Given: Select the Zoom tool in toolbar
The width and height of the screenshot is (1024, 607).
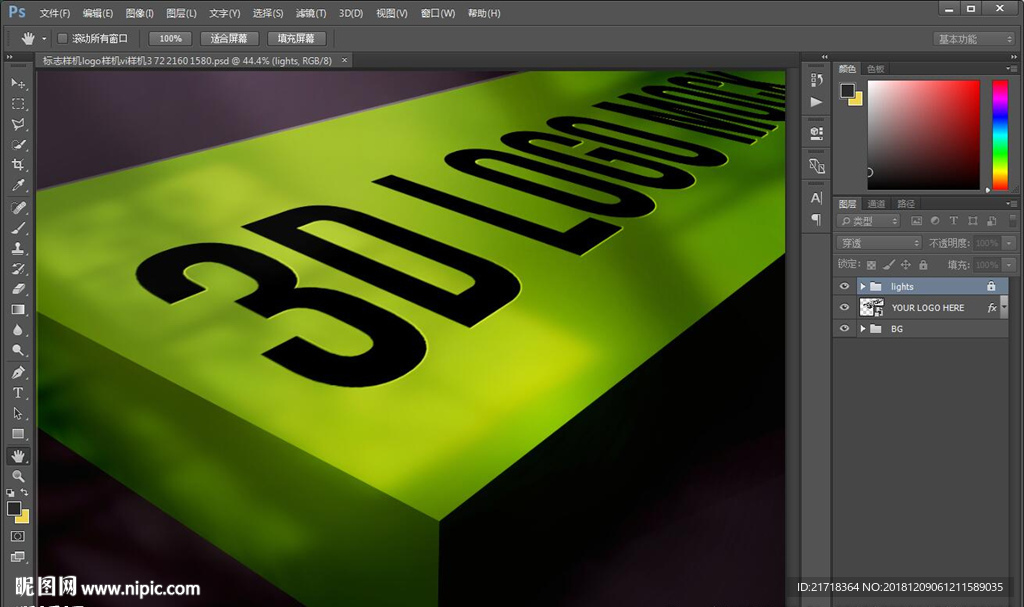Looking at the screenshot, I should [x=18, y=477].
